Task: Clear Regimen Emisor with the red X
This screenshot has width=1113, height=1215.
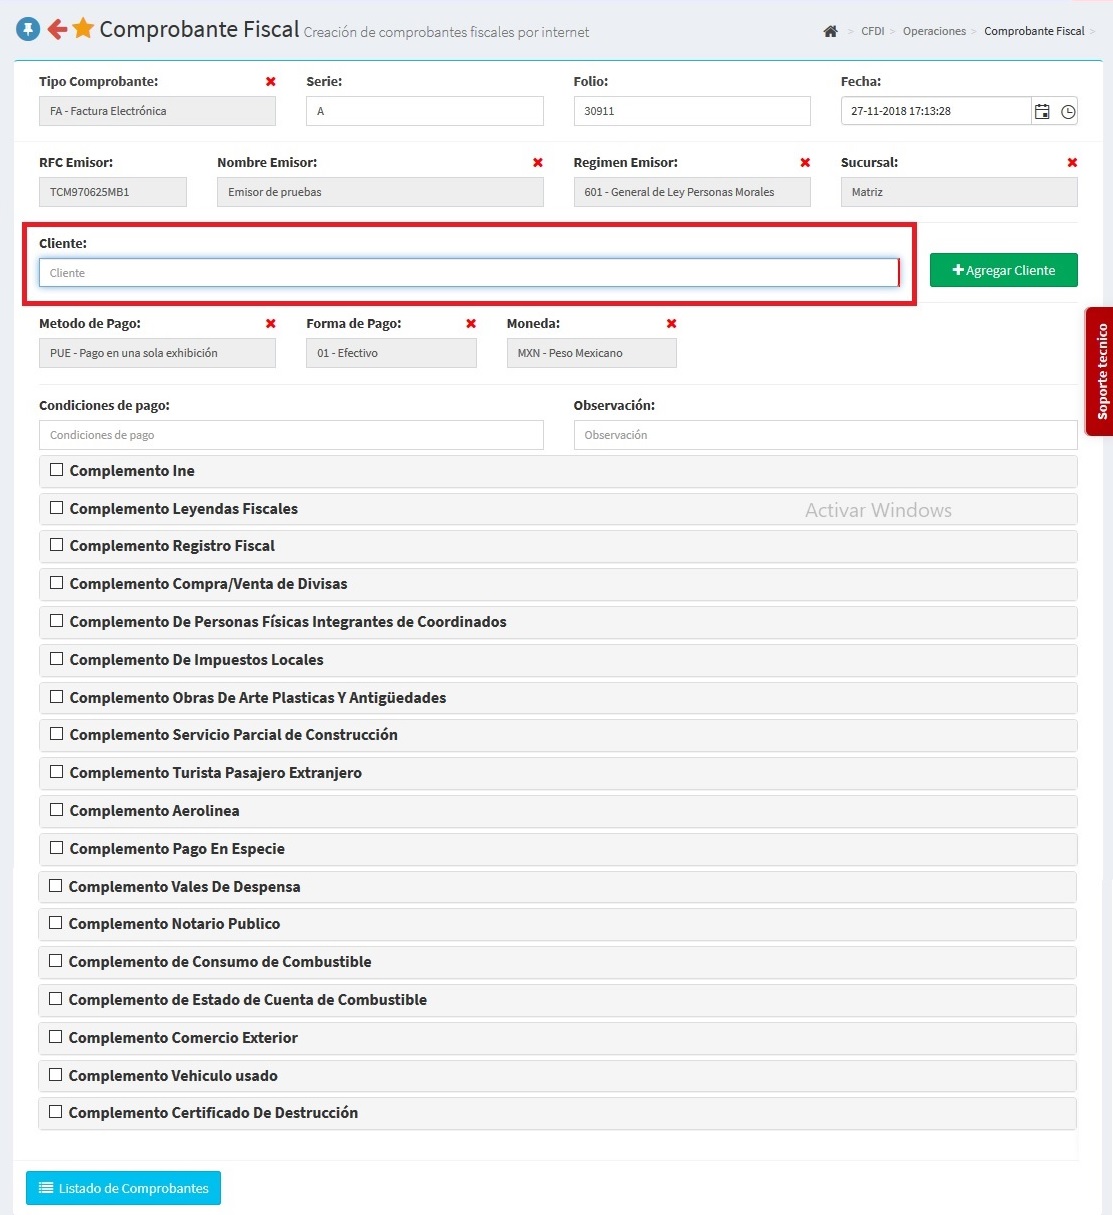Action: [x=805, y=163]
